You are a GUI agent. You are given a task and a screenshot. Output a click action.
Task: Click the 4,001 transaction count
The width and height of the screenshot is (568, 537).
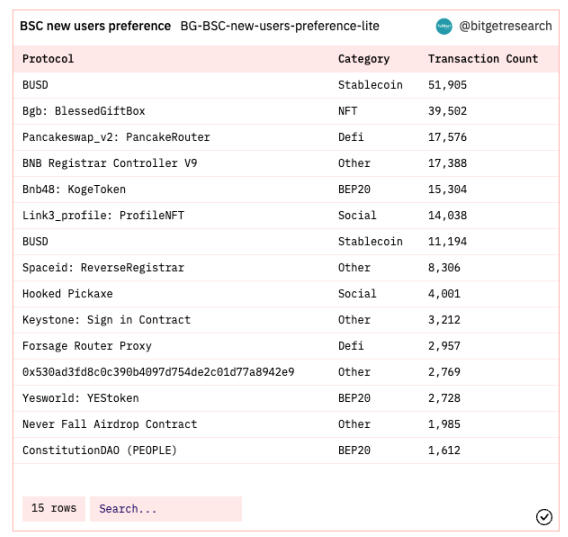coord(444,294)
